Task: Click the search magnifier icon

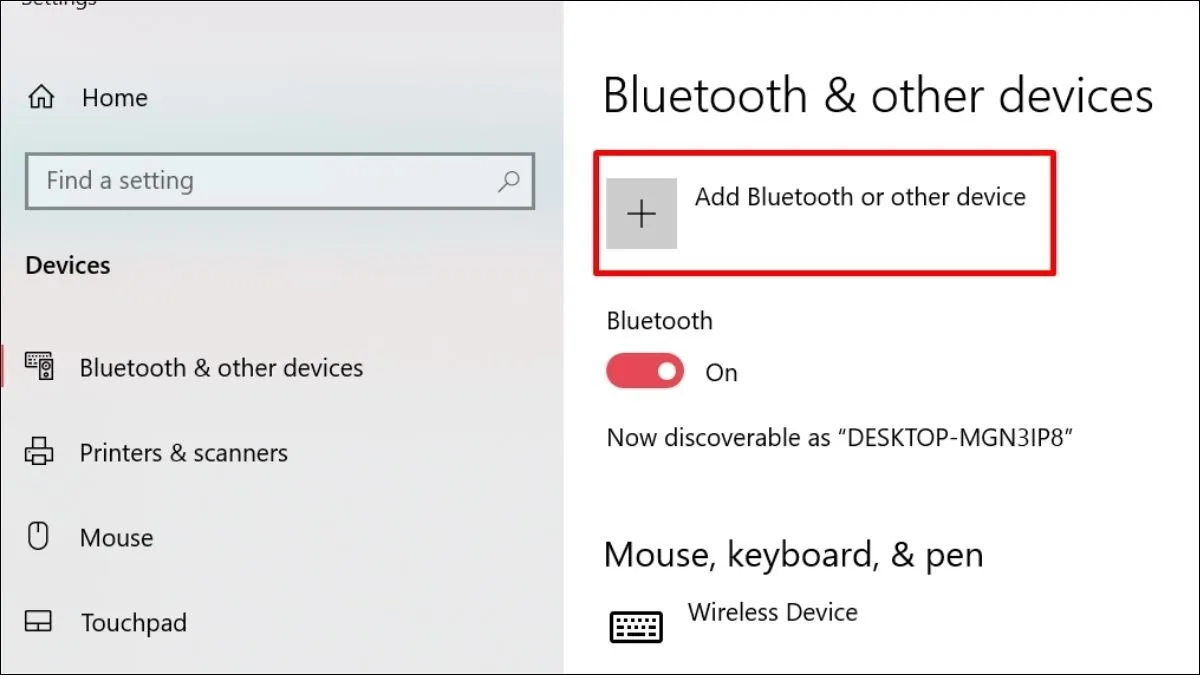Action: (x=509, y=181)
